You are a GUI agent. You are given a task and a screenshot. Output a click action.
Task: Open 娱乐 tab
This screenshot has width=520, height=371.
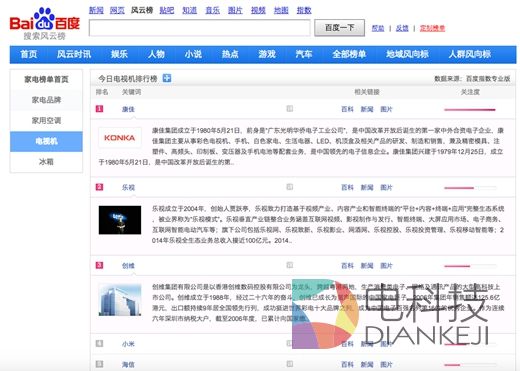119,54
